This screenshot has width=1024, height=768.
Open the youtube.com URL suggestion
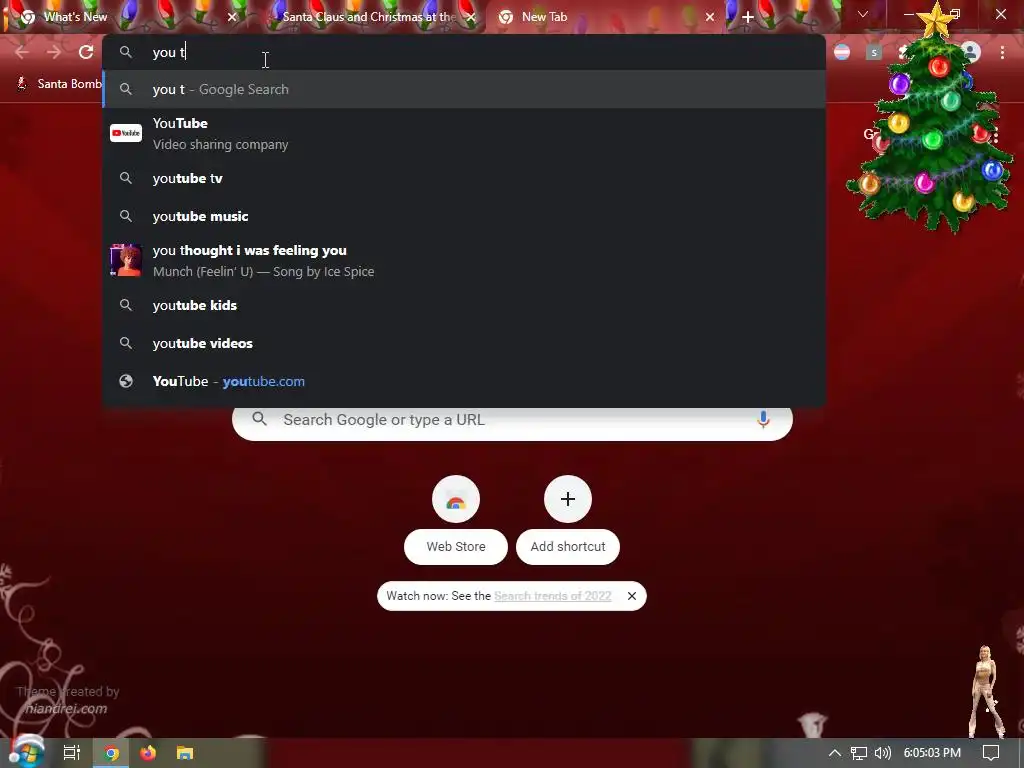(464, 381)
